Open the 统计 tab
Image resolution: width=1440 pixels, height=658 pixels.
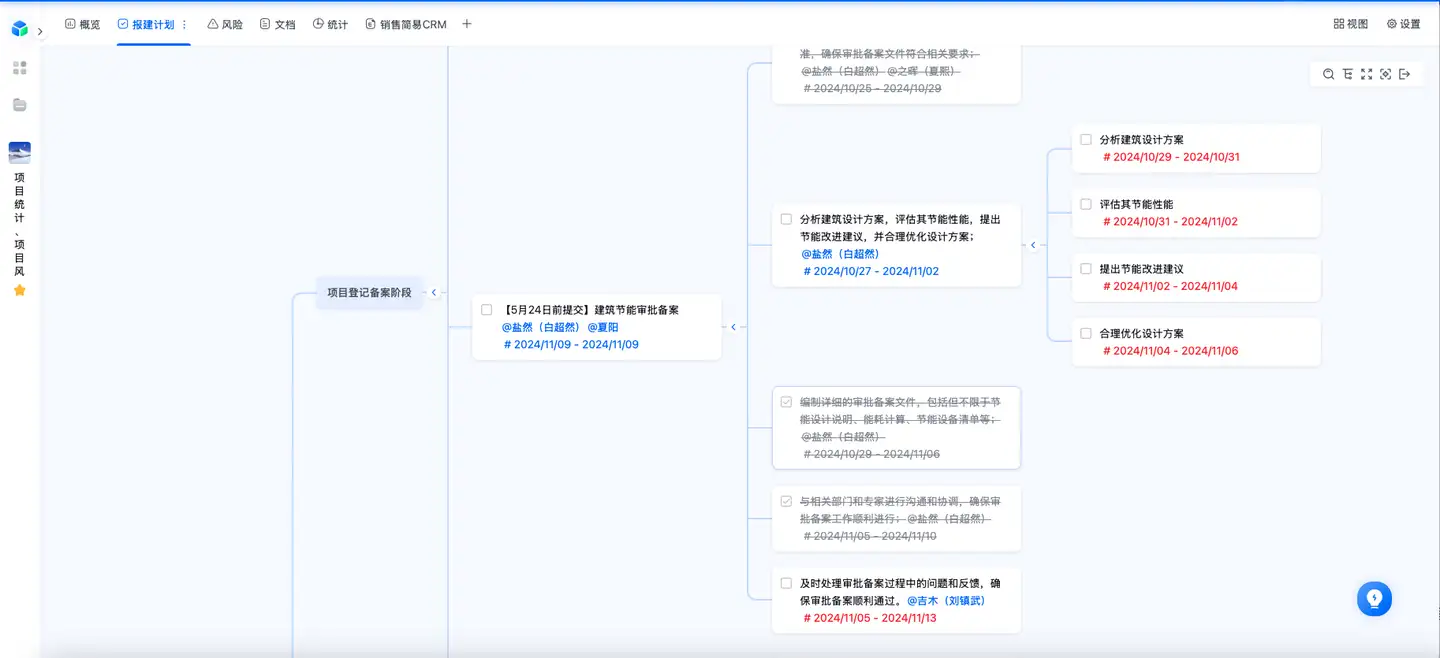(x=330, y=24)
